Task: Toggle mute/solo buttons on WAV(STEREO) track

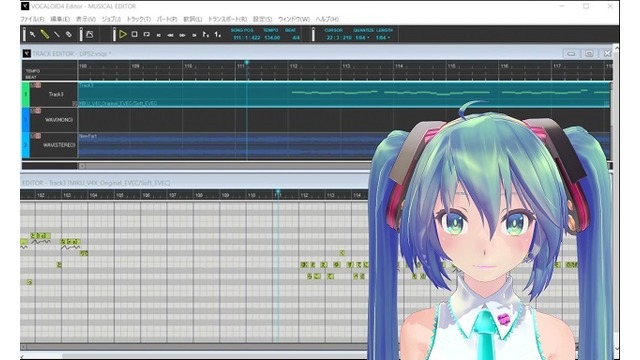Action: pyautogui.click(x=36, y=136)
